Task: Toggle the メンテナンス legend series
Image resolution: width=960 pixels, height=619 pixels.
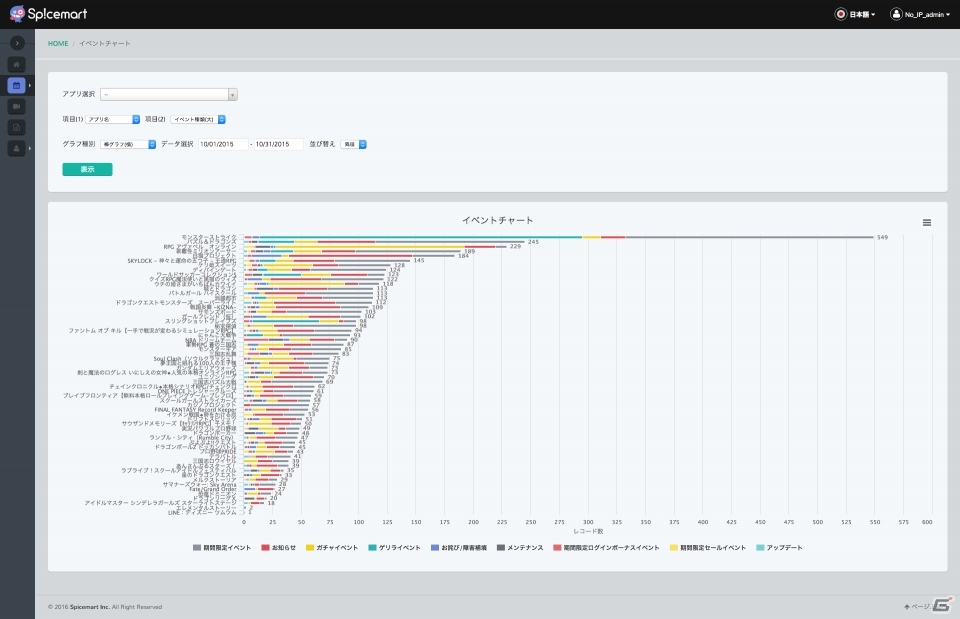Action: 520,548
